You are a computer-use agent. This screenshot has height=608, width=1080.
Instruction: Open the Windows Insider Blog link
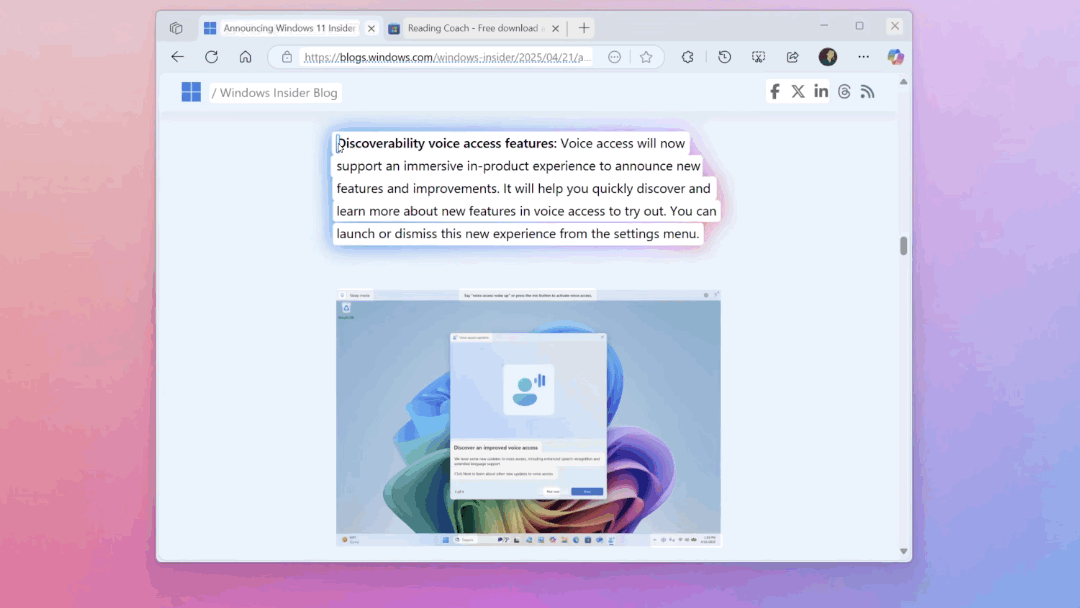click(278, 92)
